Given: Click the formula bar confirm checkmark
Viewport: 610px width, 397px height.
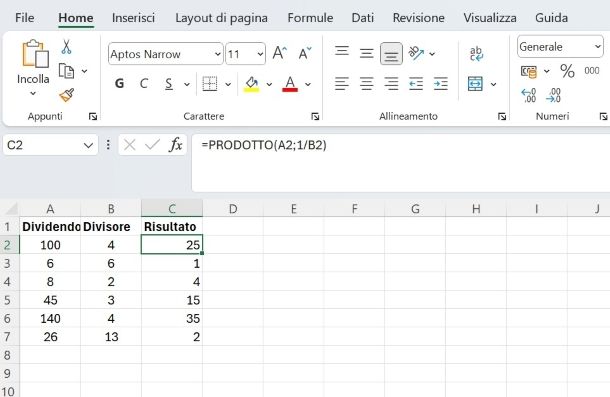Looking at the screenshot, I should click(152, 145).
